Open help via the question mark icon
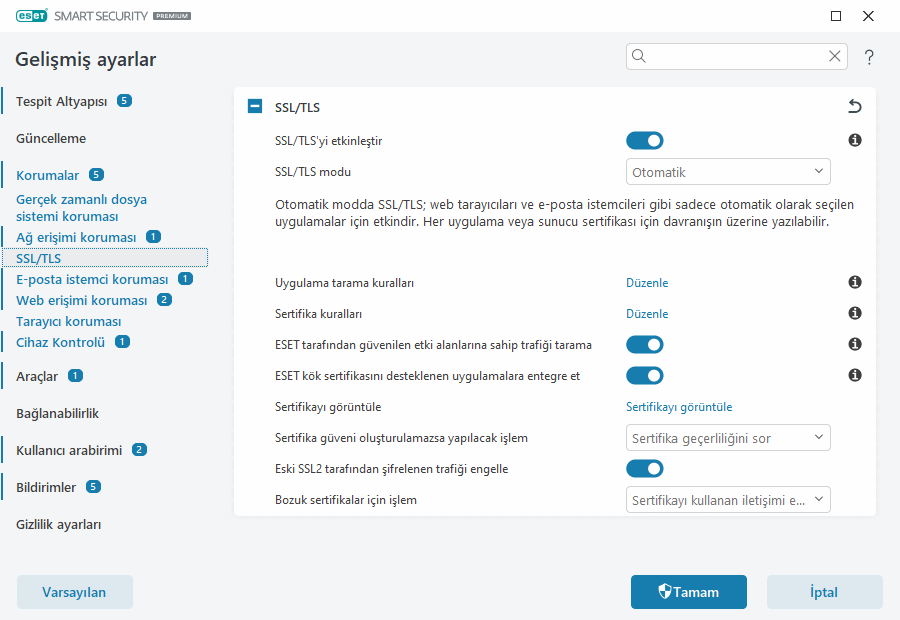The image size is (900, 620). [869, 57]
